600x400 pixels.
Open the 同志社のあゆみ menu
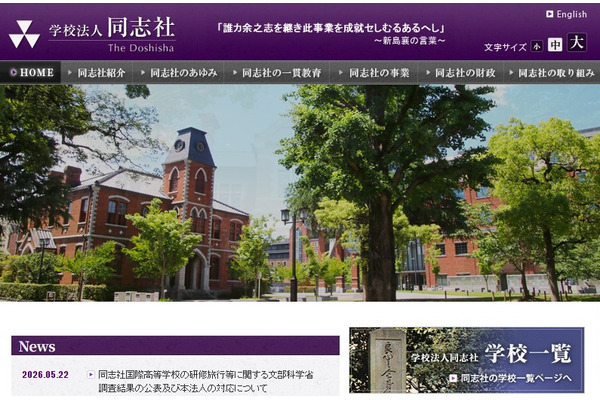(179, 72)
